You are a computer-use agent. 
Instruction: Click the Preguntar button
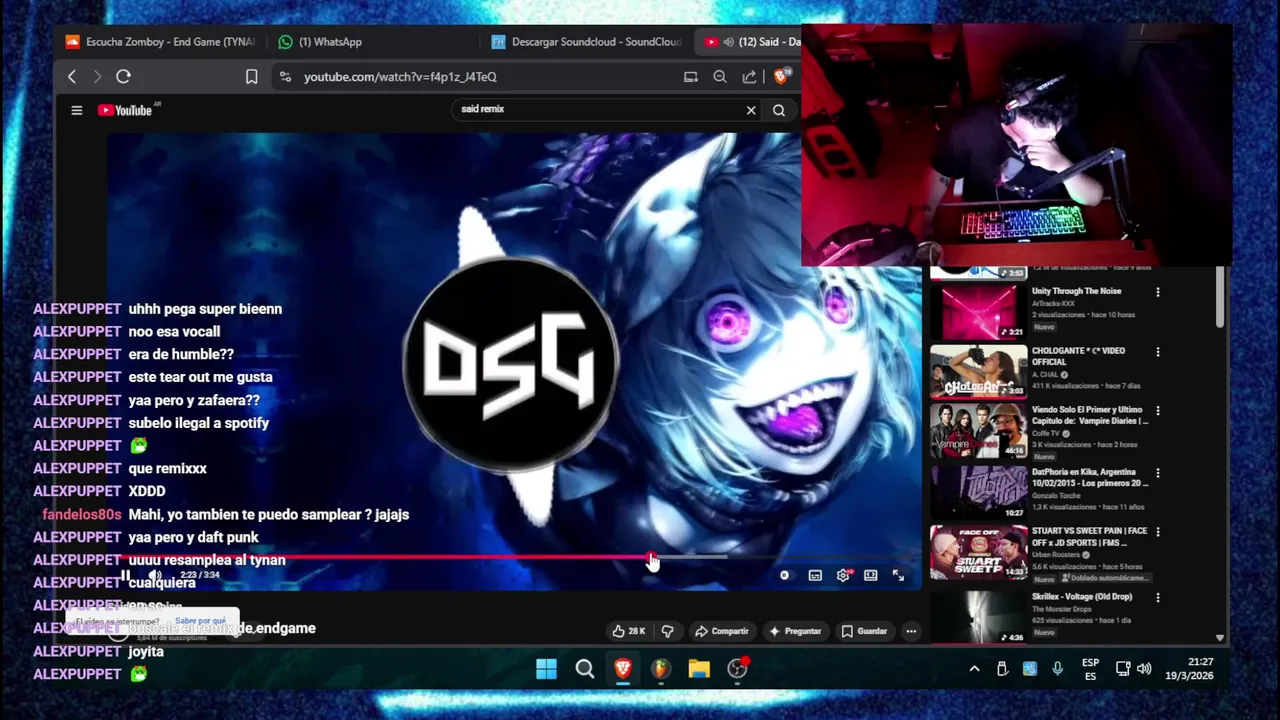(795, 631)
